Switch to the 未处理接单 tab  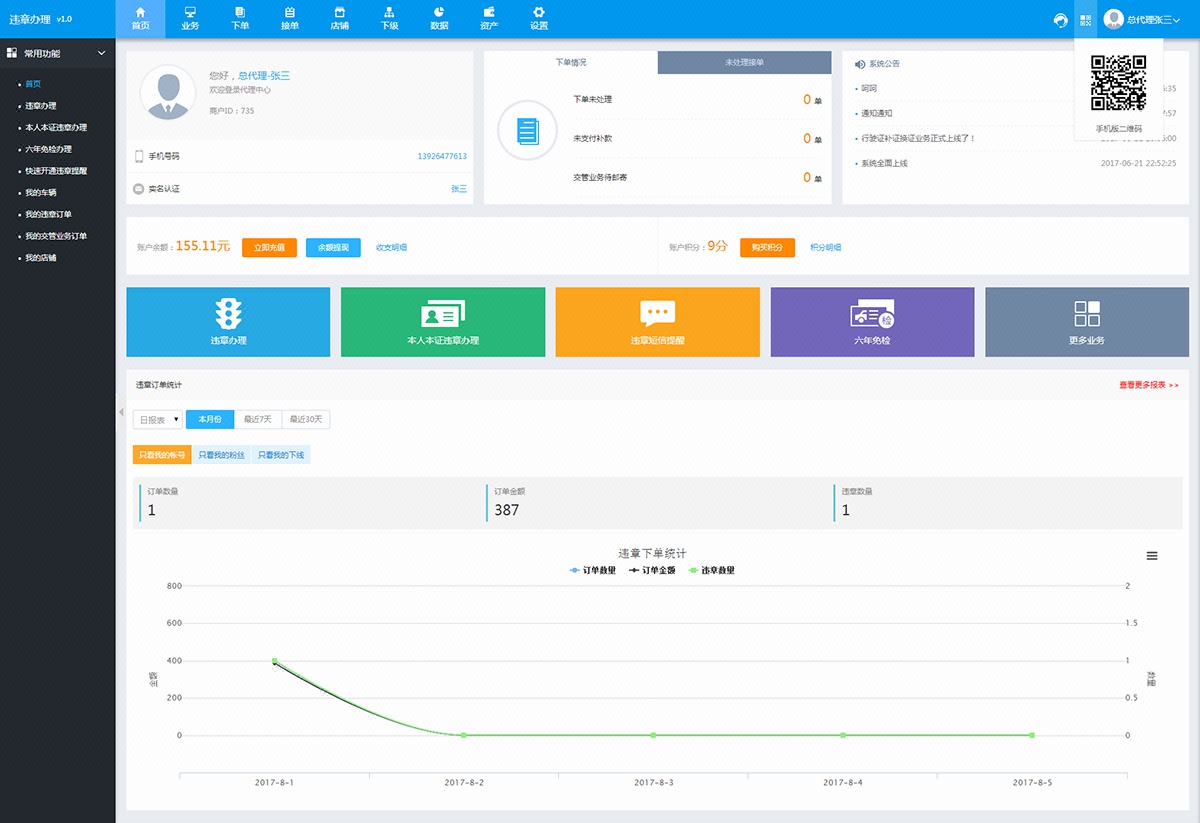coord(744,63)
